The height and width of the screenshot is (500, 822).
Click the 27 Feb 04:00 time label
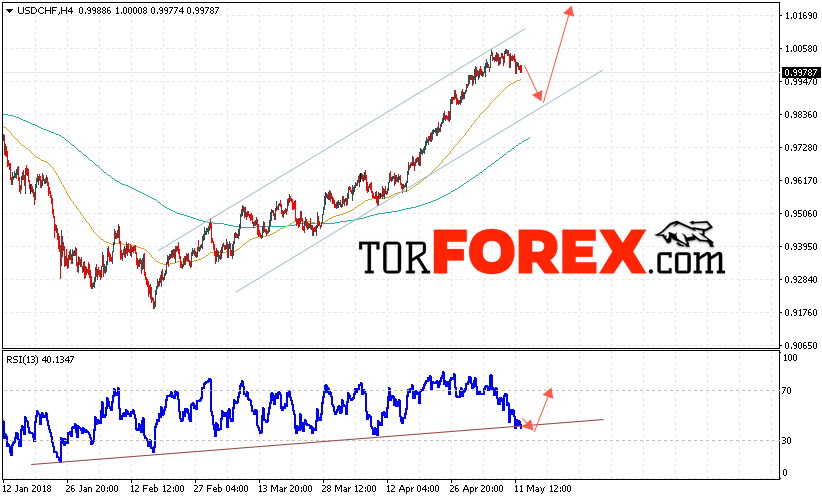(x=221, y=488)
